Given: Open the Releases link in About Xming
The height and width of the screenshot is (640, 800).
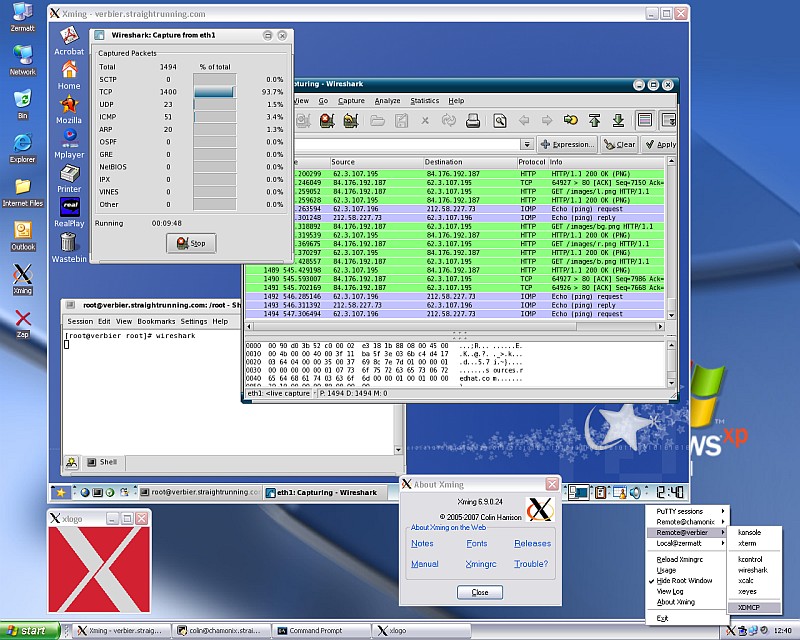Looking at the screenshot, I should coord(533,544).
